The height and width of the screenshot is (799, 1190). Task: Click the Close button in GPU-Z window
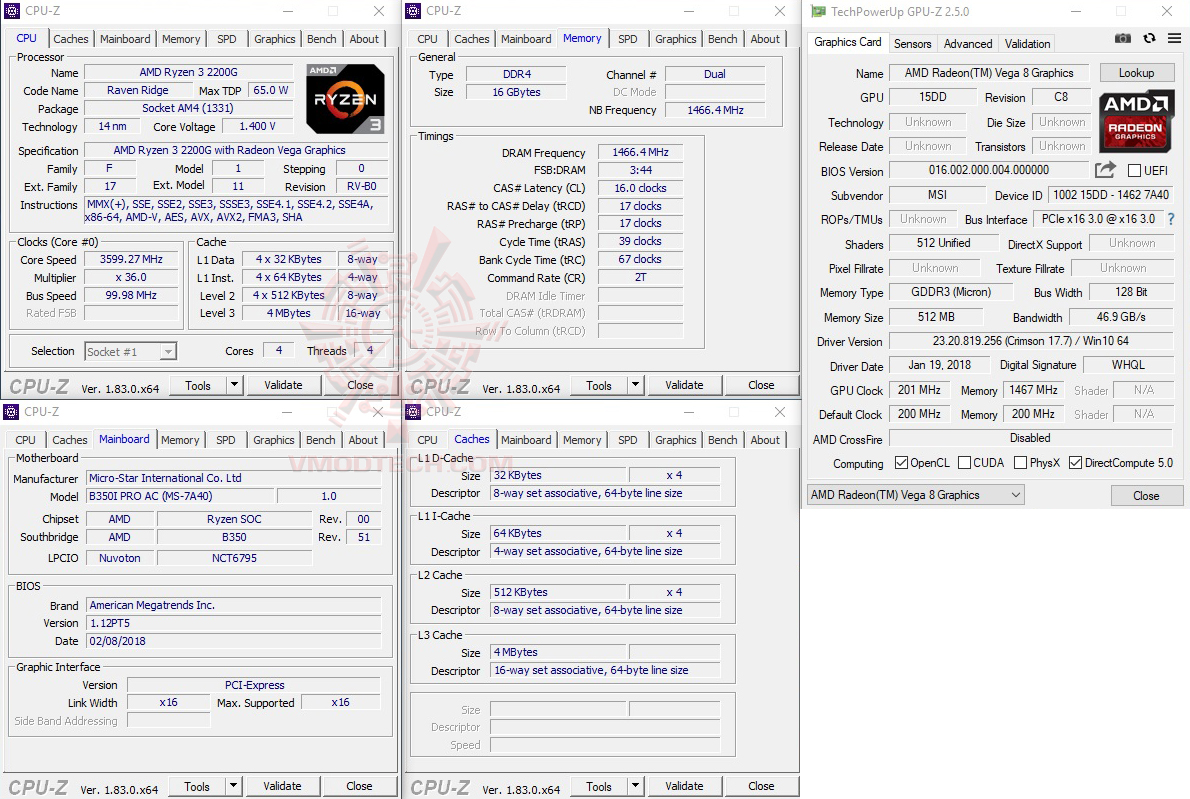(1146, 495)
